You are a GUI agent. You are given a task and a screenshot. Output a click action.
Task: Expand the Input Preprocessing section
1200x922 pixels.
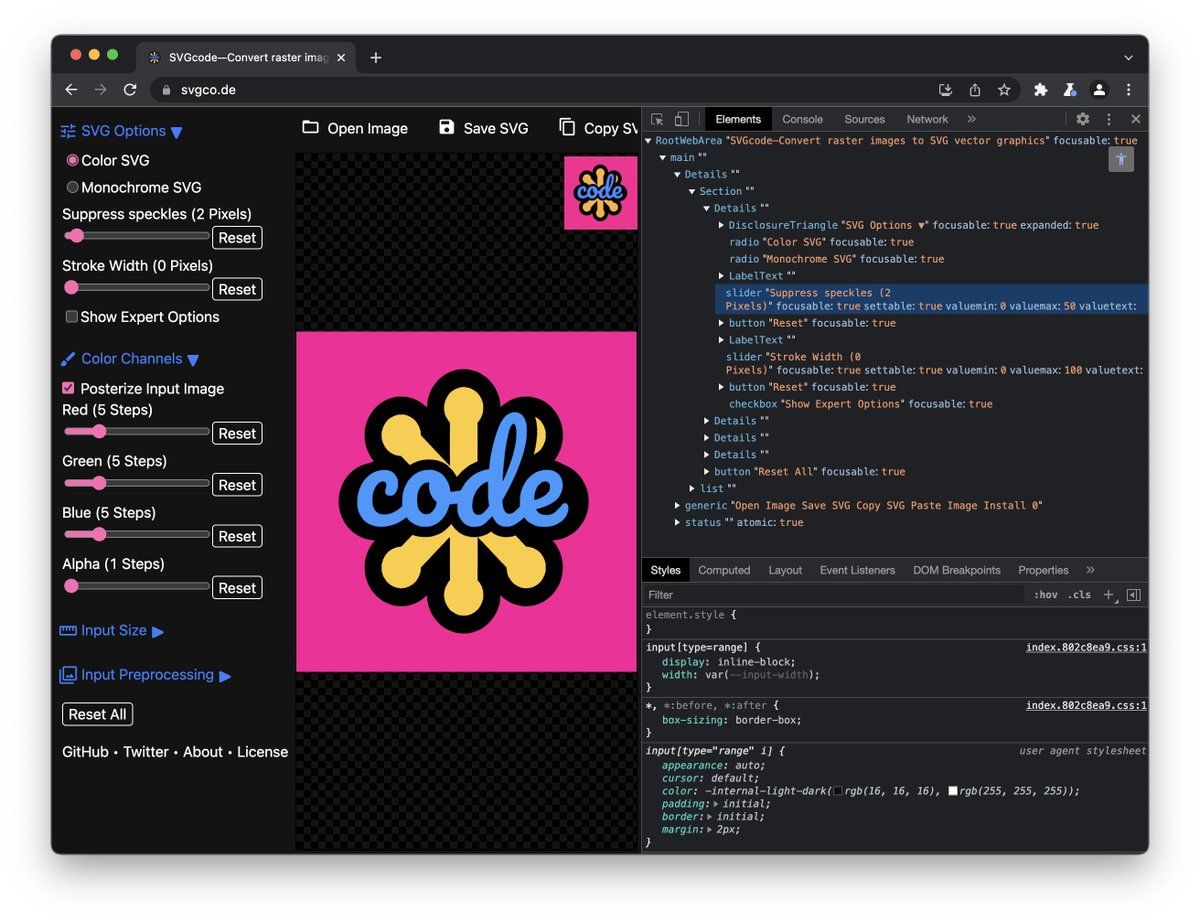point(145,675)
